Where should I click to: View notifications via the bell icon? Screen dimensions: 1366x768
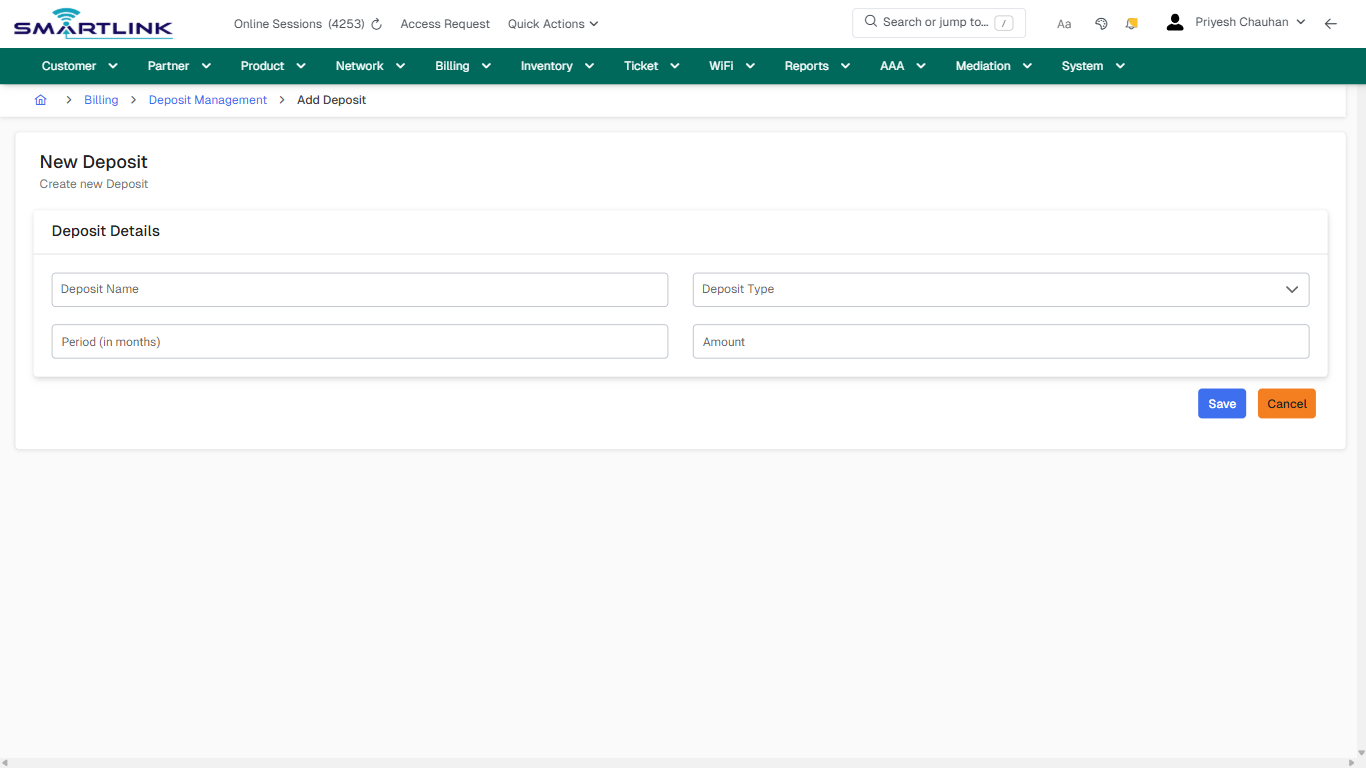(1131, 23)
